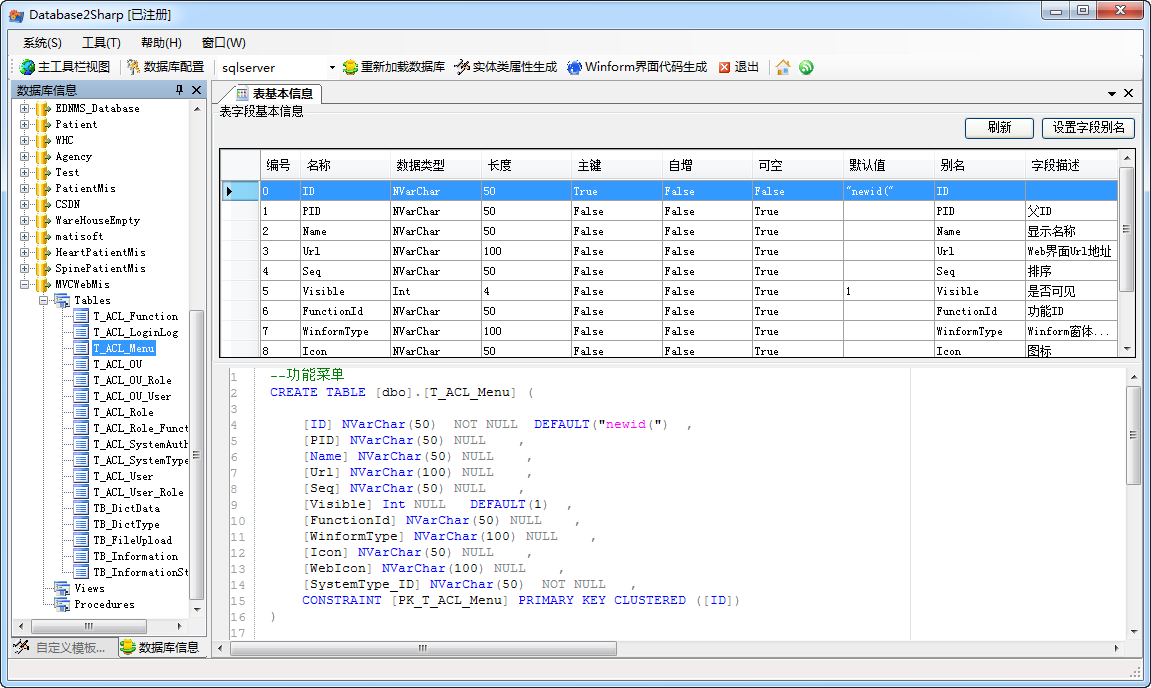This screenshot has height=688, width=1151.
Task: Click the database tree horizontal scrollbar thumb
Action: pos(89,626)
